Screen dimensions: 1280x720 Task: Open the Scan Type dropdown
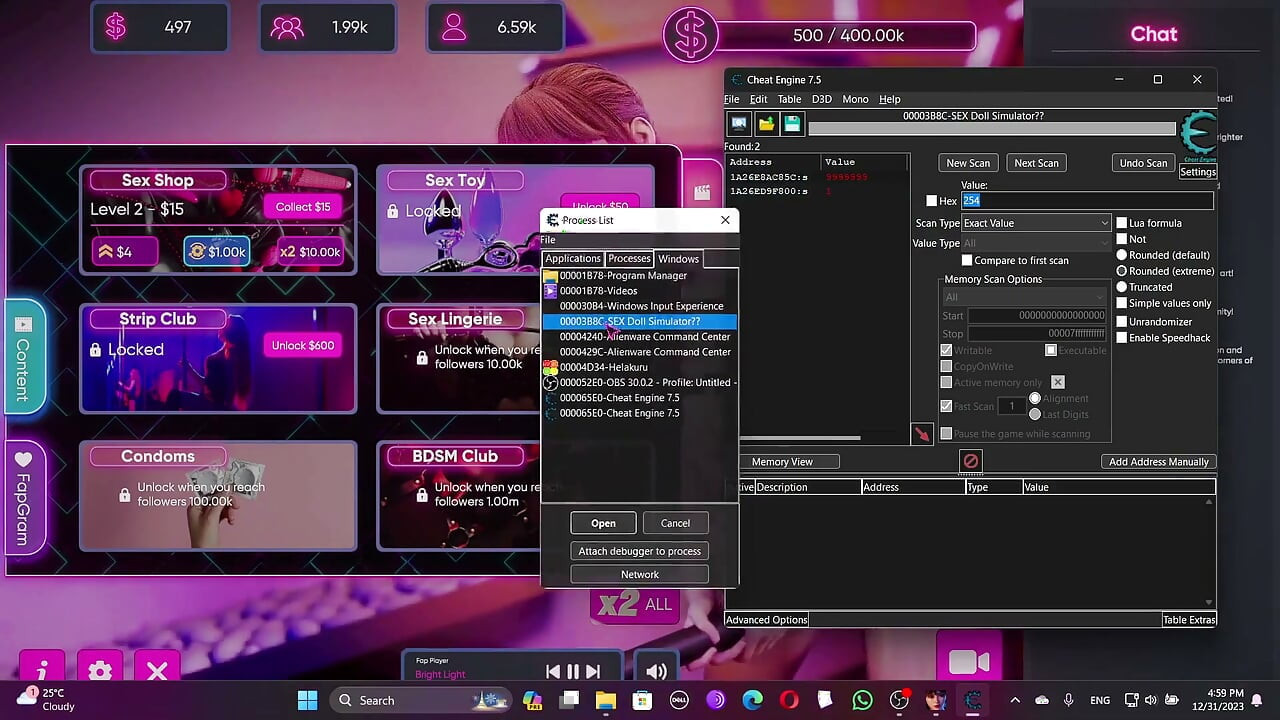[1036, 223]
